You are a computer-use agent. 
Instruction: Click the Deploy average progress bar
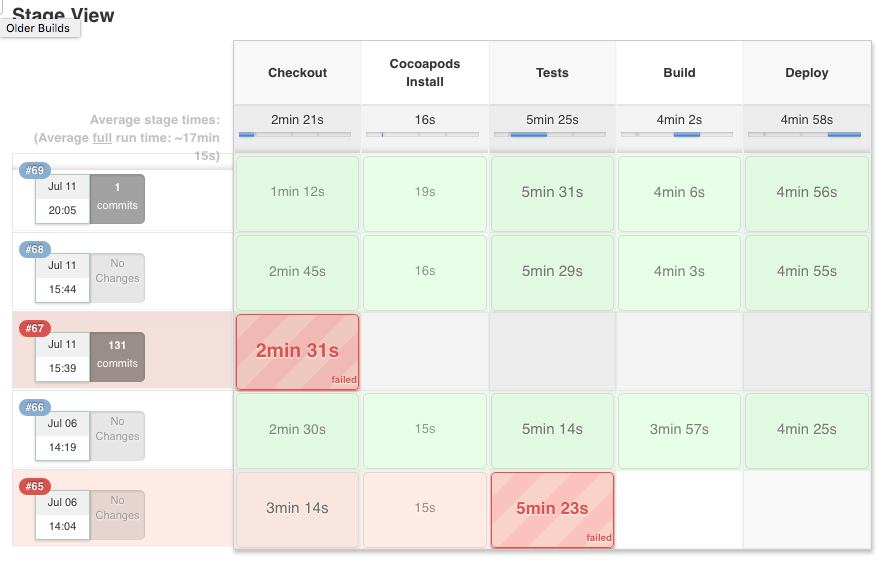tap(804, 134)
